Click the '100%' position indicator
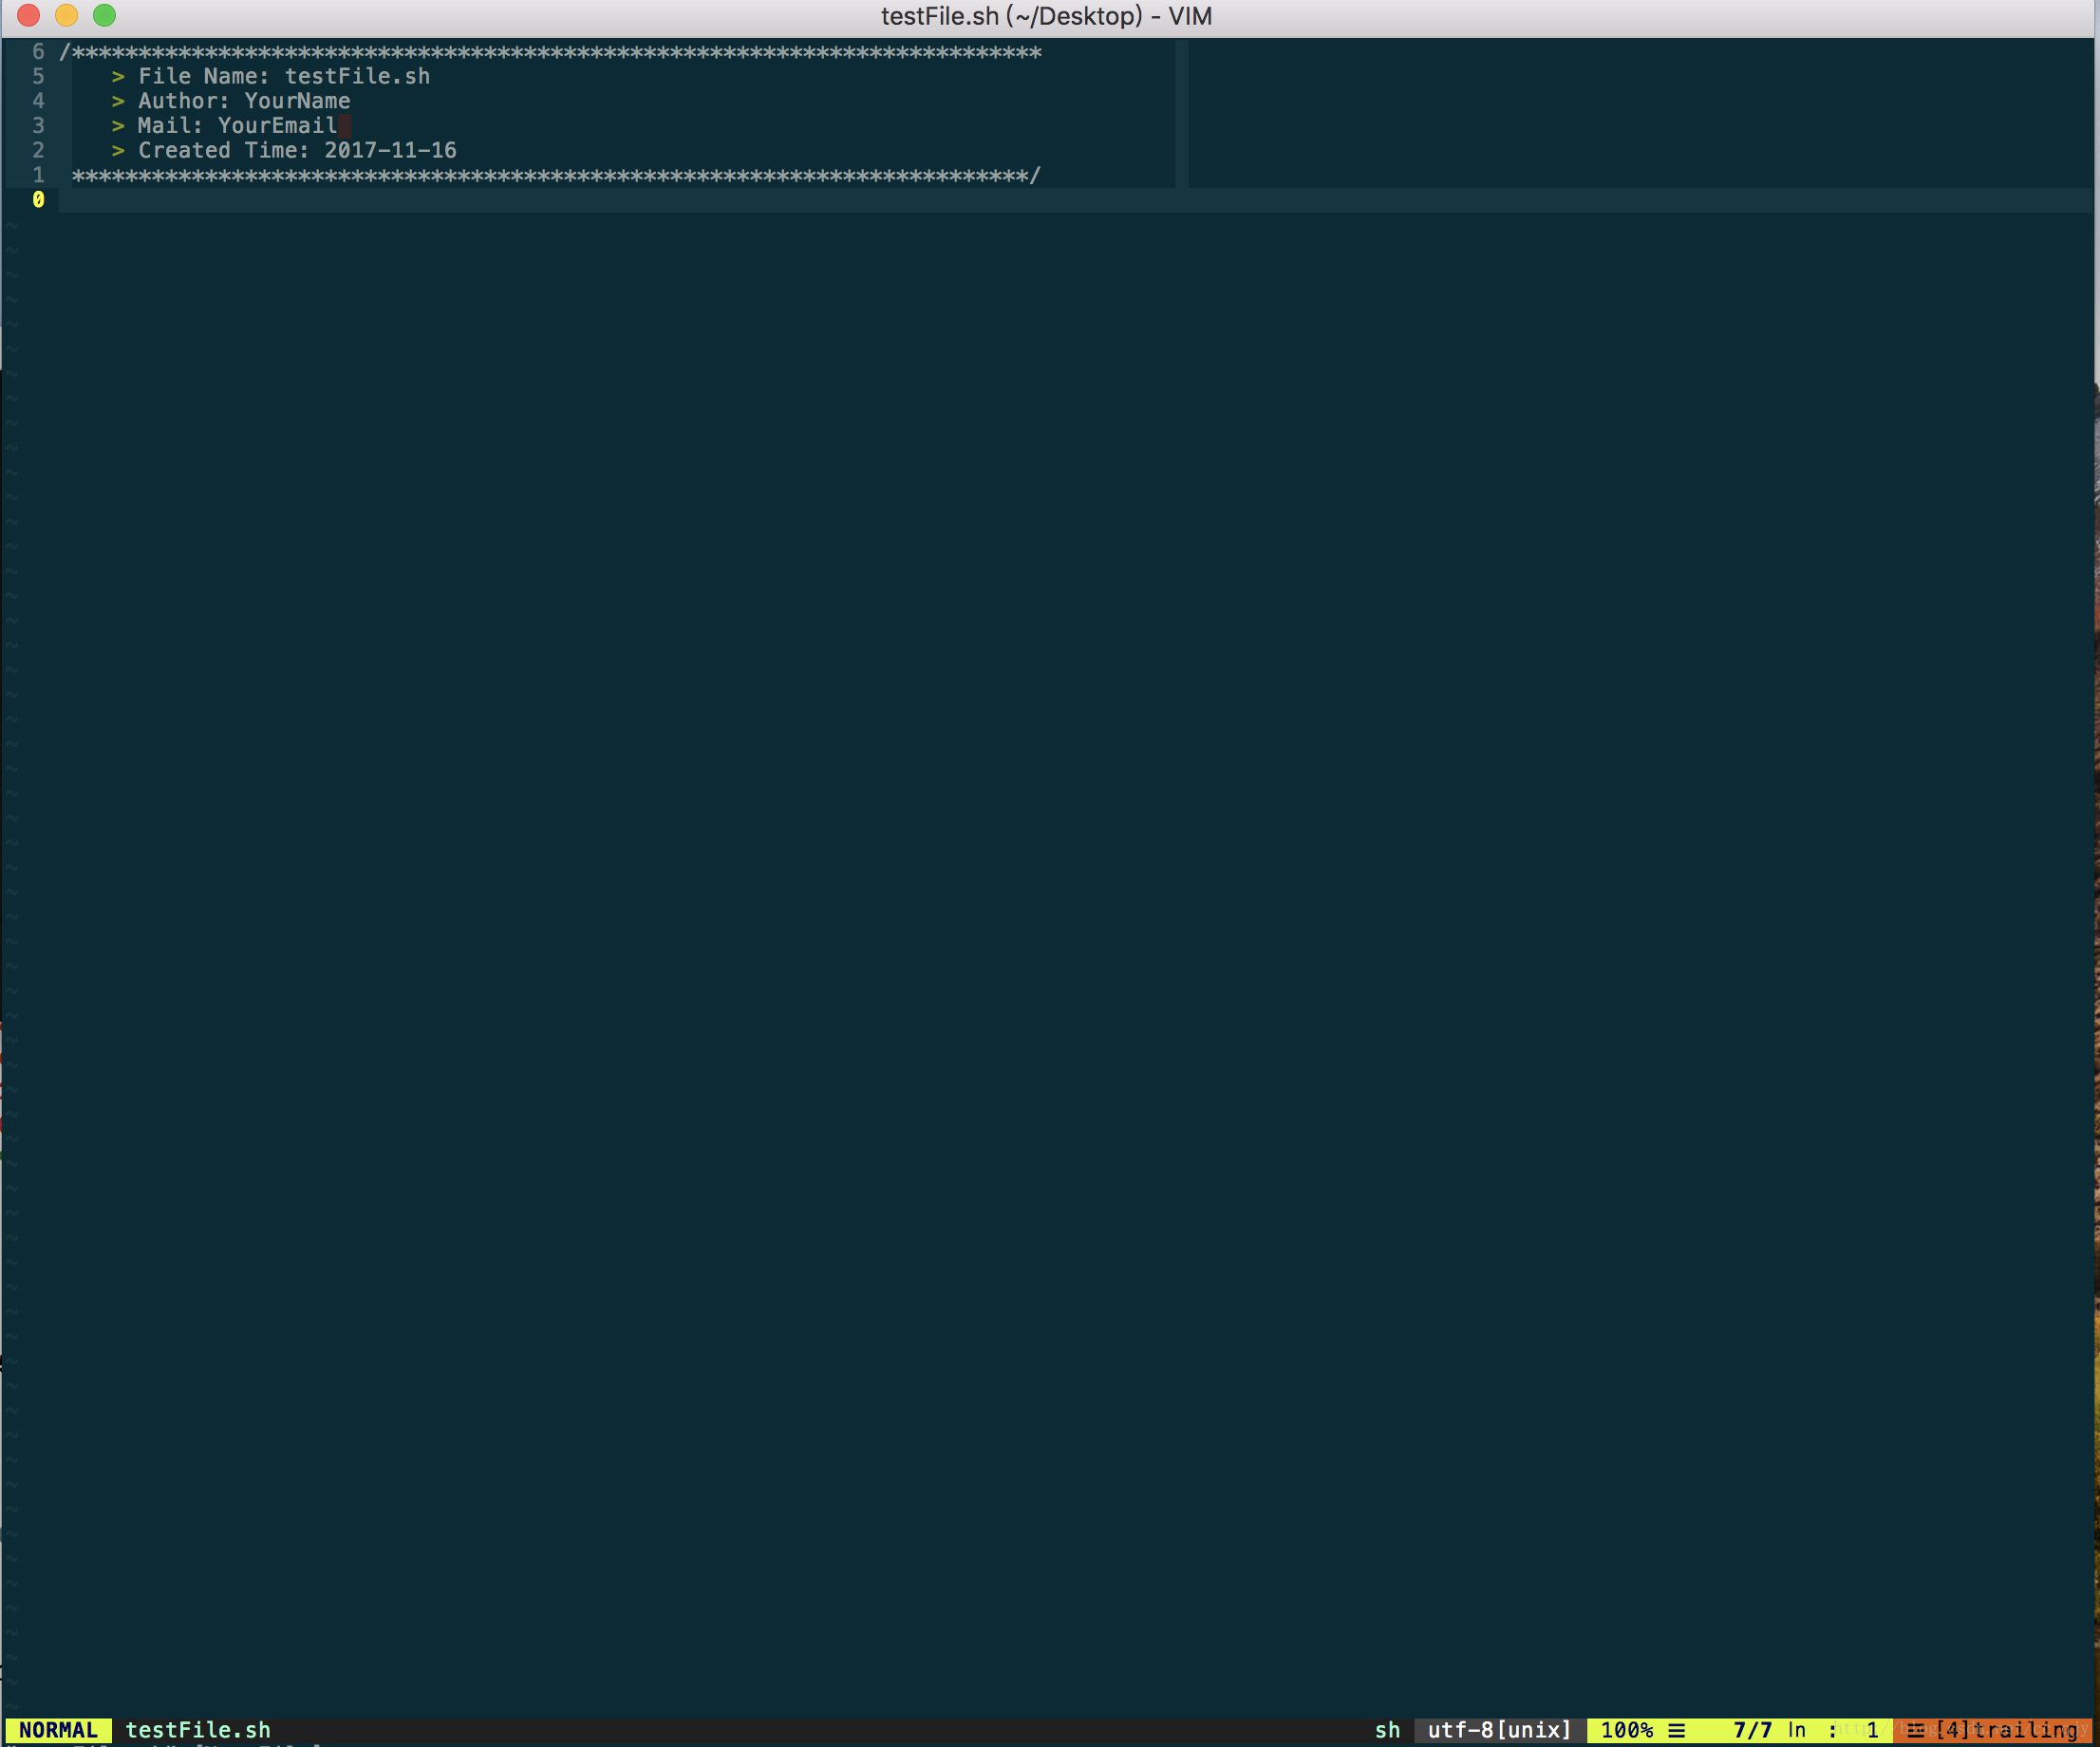 [x=1626, y=1730]
